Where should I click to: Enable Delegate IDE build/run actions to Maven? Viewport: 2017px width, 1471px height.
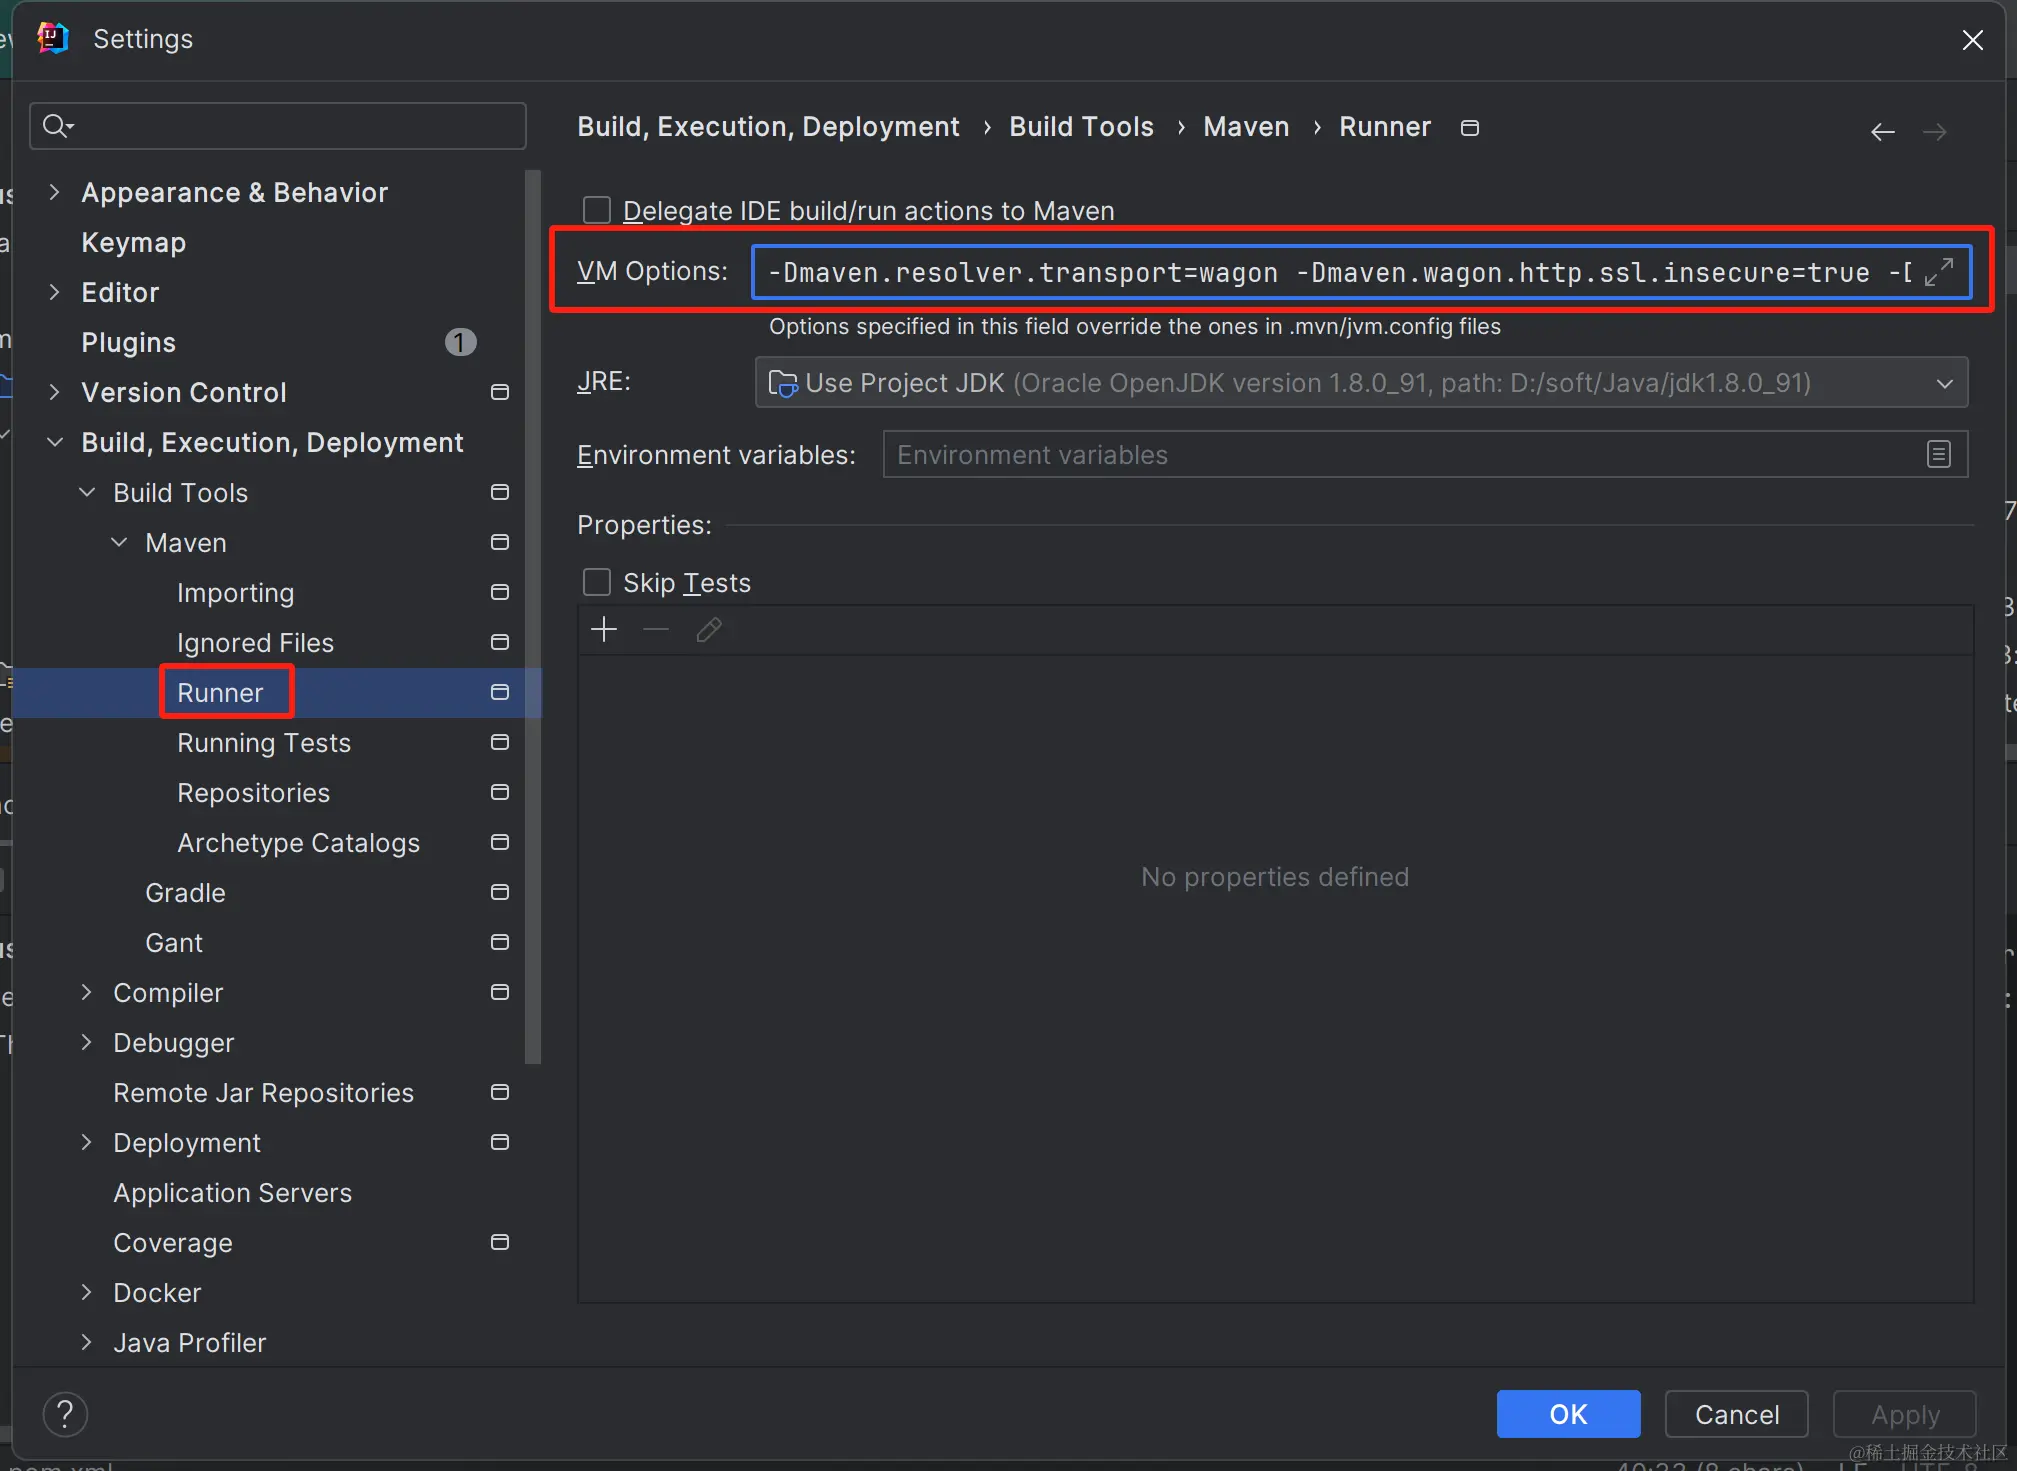597,210
